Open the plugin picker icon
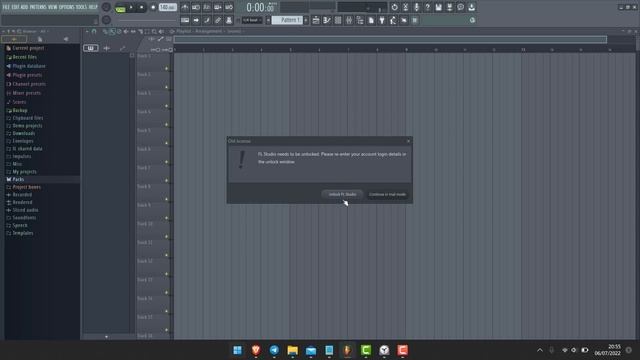640x360 pixels. click(382, 20)
